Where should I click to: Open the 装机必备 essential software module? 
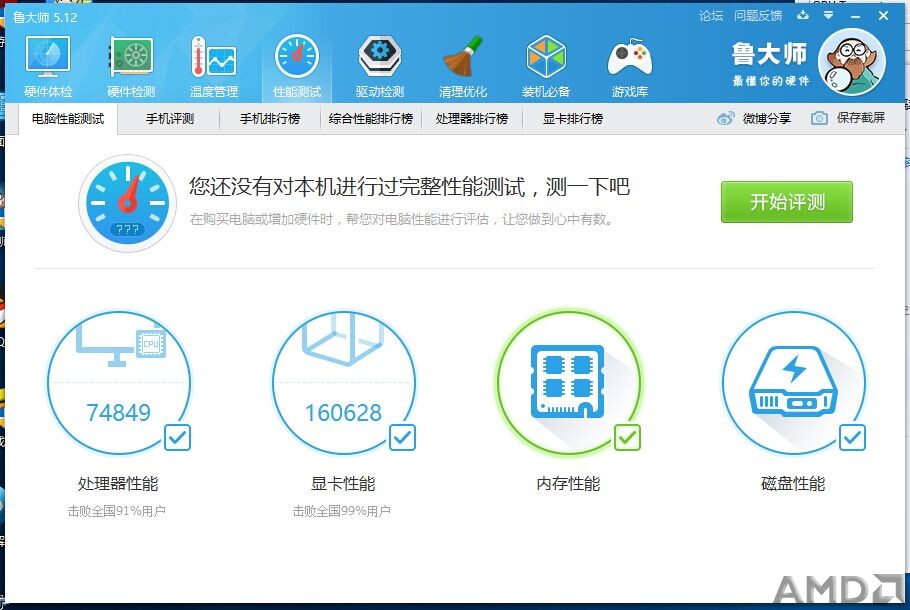click(x=546, y=67)
